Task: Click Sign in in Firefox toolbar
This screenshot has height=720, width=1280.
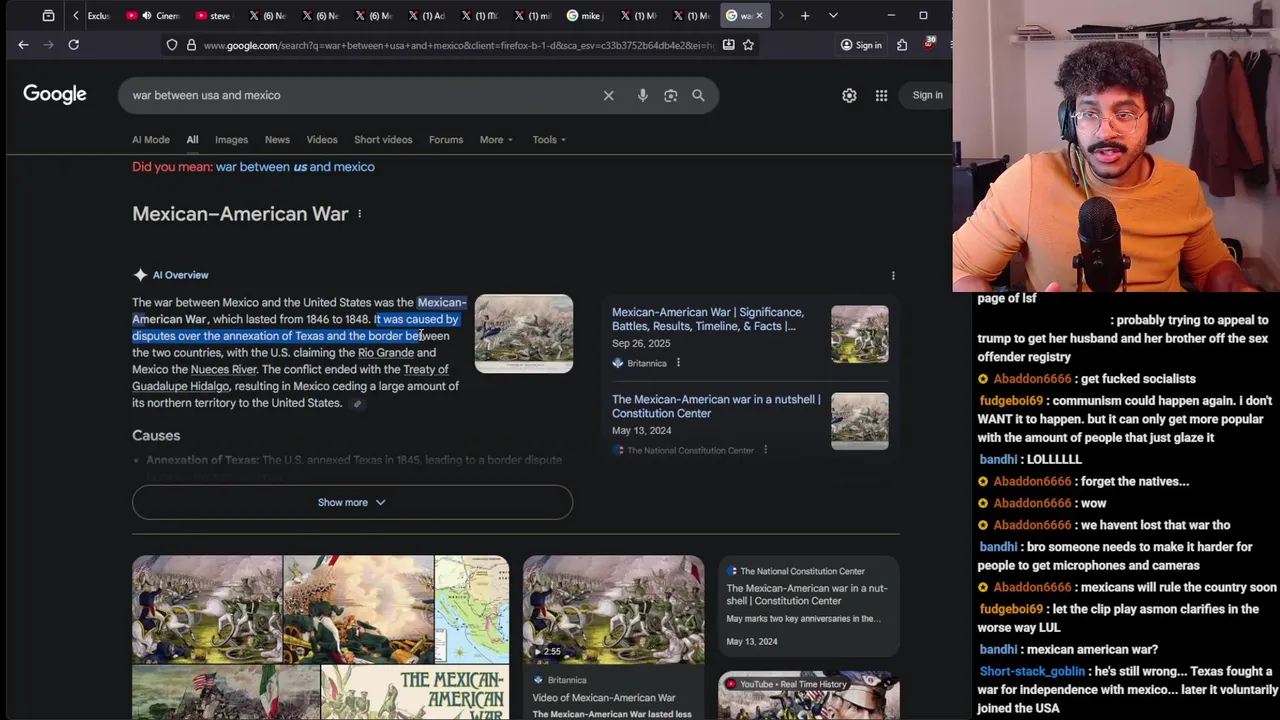Action: pyautogui.click(x=861, y=45)
